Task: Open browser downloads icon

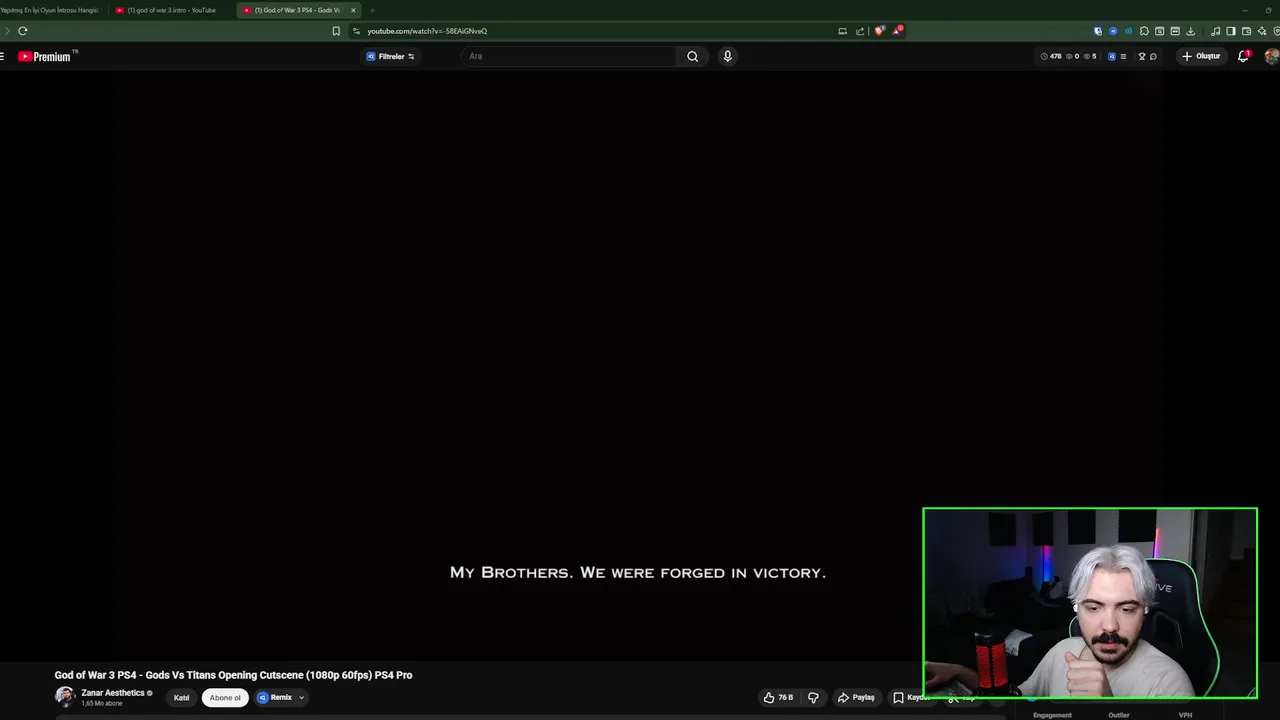Action: [x=1190, y=31]
